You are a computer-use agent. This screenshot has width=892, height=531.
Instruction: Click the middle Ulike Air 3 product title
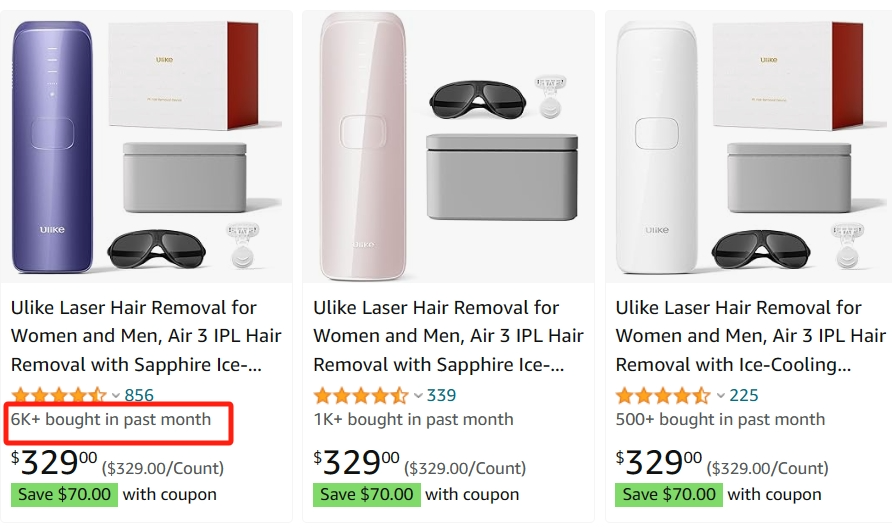[448, 336]
